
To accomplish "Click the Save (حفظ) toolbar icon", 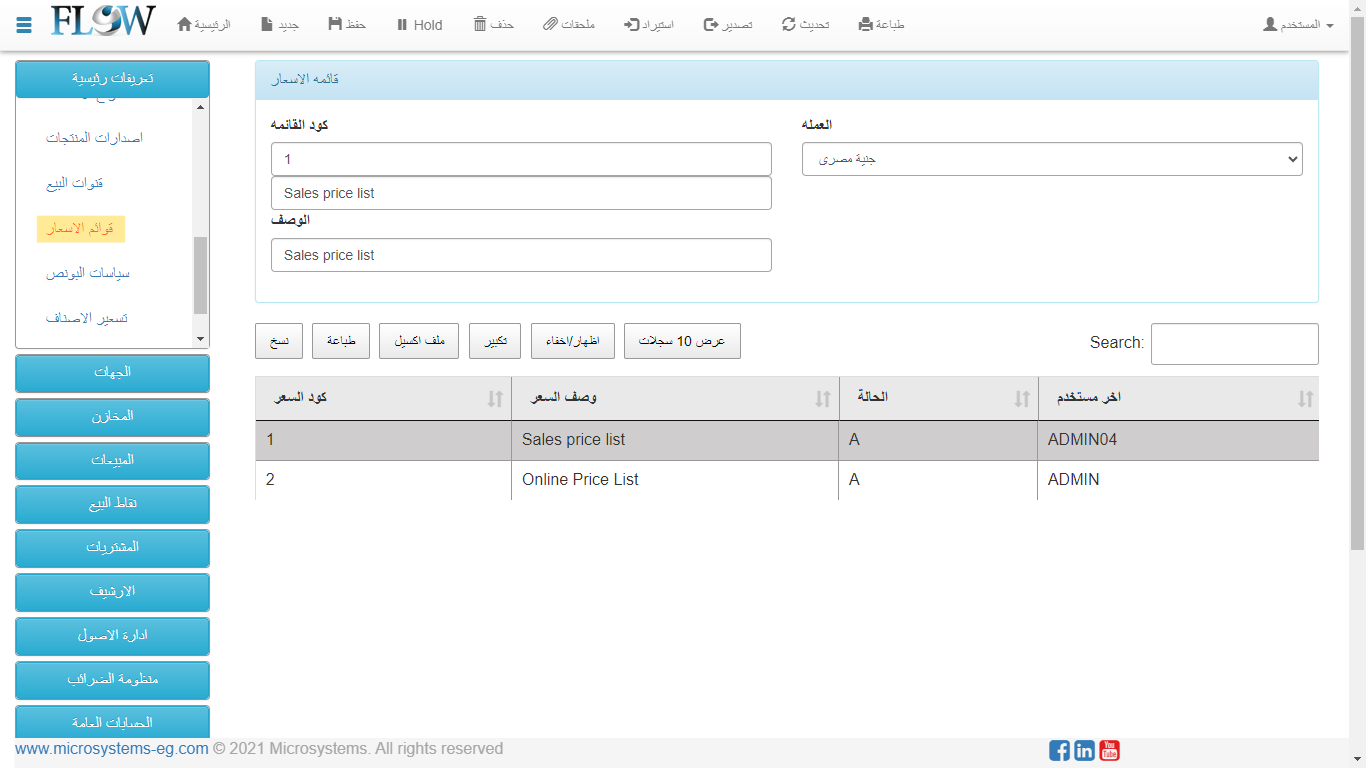I will click(x=335, y=25).
